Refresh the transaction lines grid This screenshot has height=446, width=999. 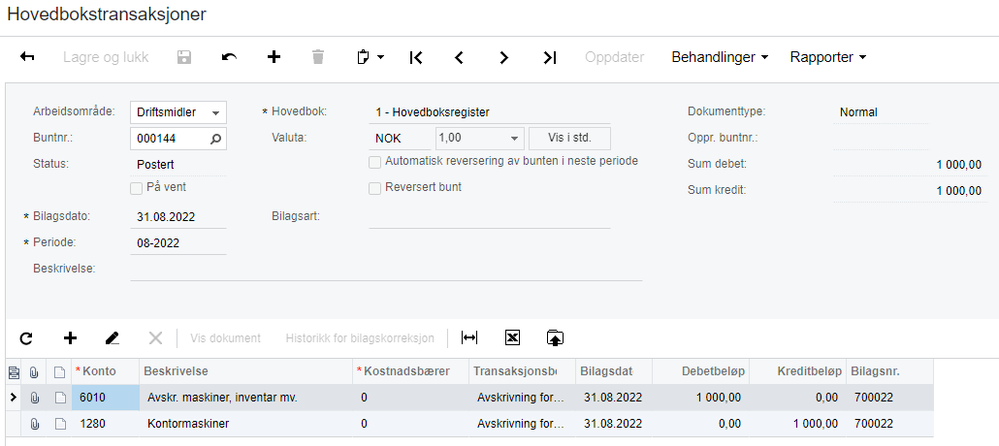(26, 339)
